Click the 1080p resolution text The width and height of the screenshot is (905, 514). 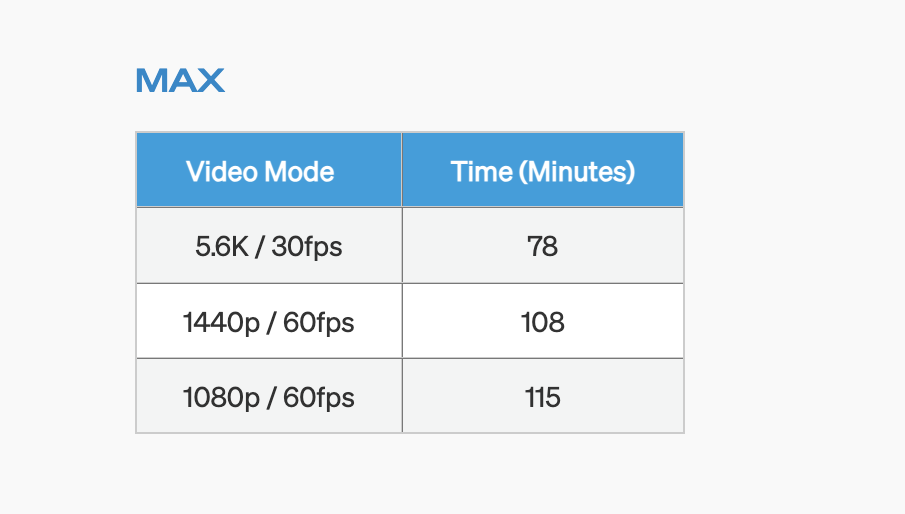(x=218, y=397)
